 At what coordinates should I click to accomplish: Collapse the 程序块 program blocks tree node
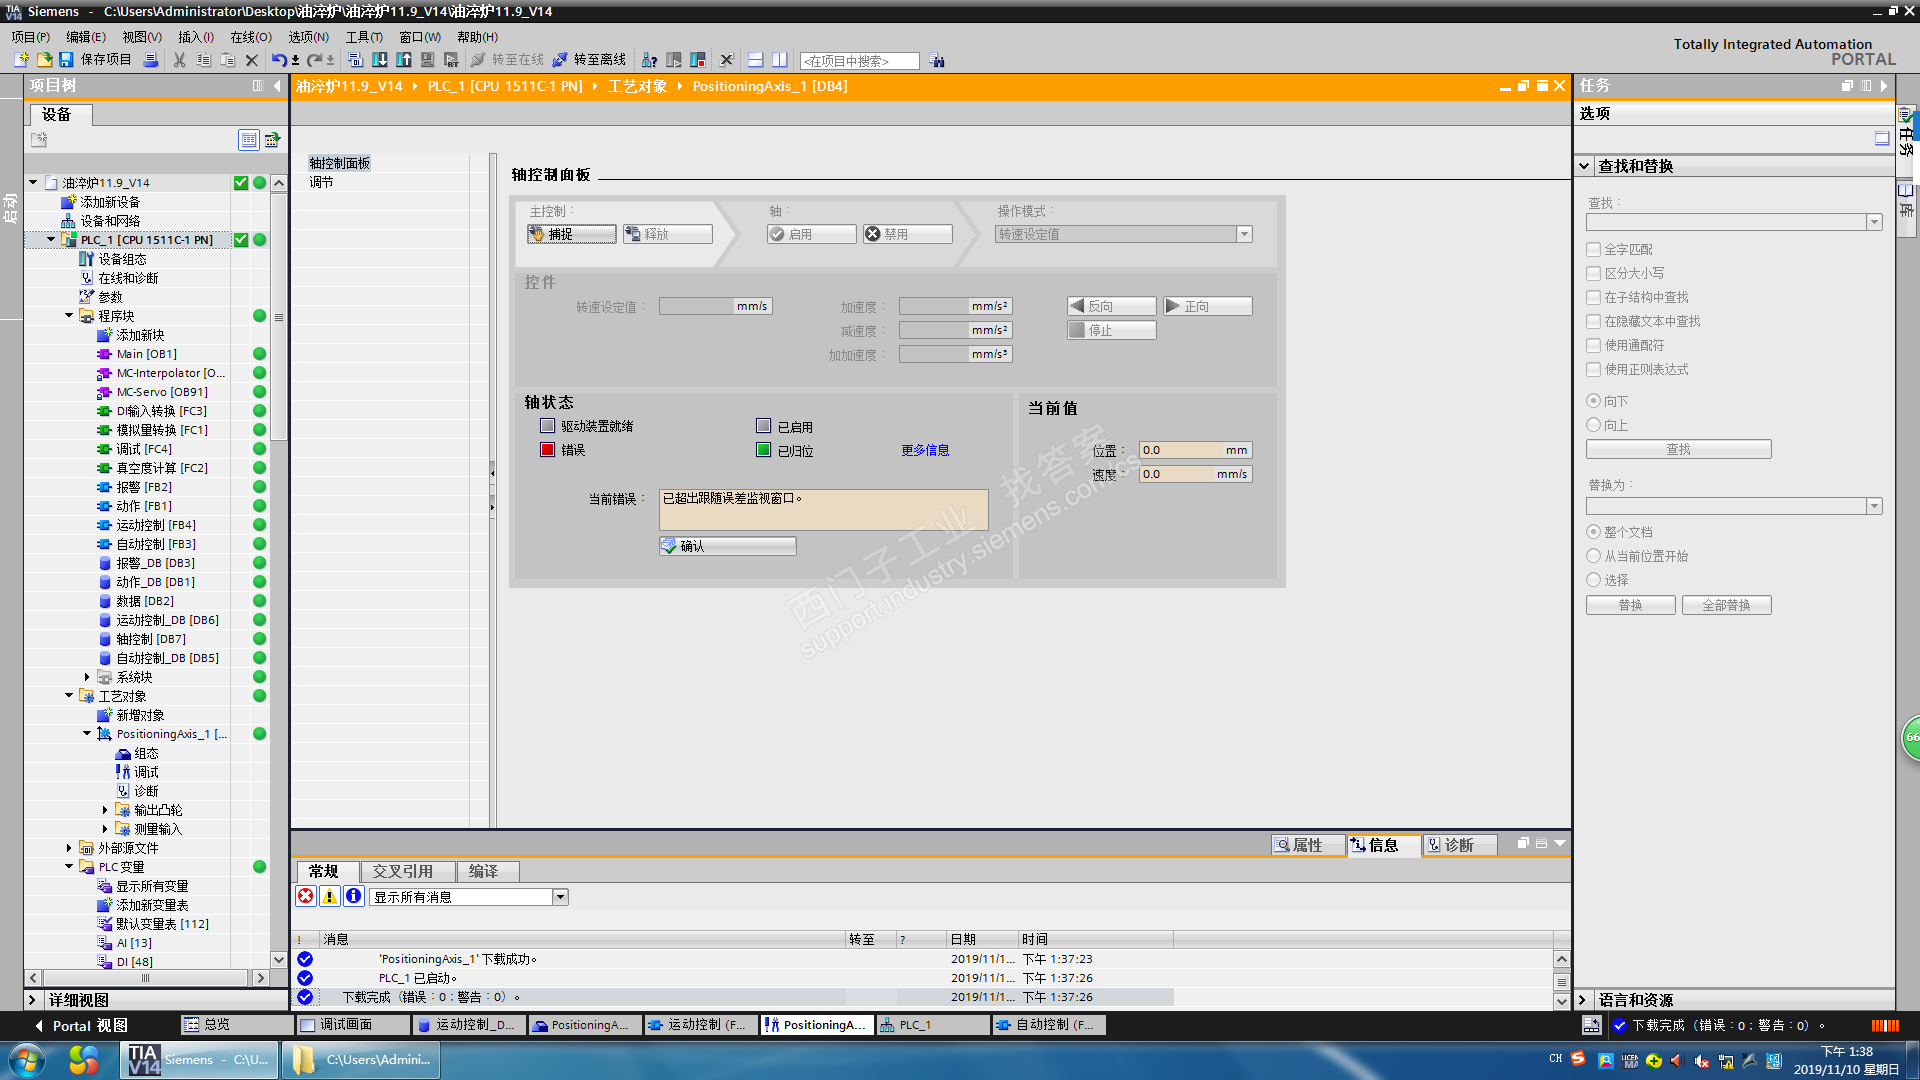(69, 316)
